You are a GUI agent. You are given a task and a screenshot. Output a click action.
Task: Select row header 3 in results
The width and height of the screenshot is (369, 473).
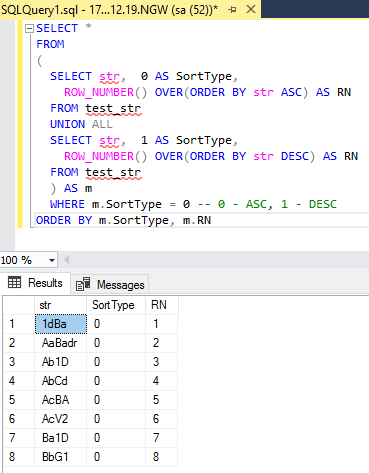click(x=19, y=362)
